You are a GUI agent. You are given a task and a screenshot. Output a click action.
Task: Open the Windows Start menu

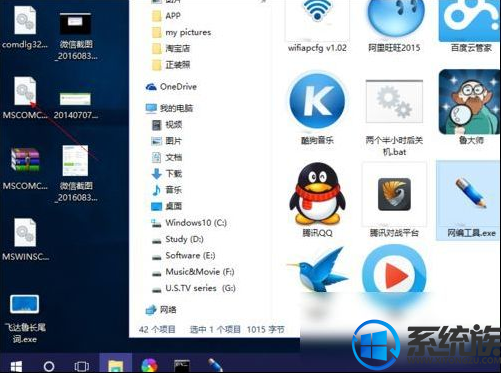[16, 366]
